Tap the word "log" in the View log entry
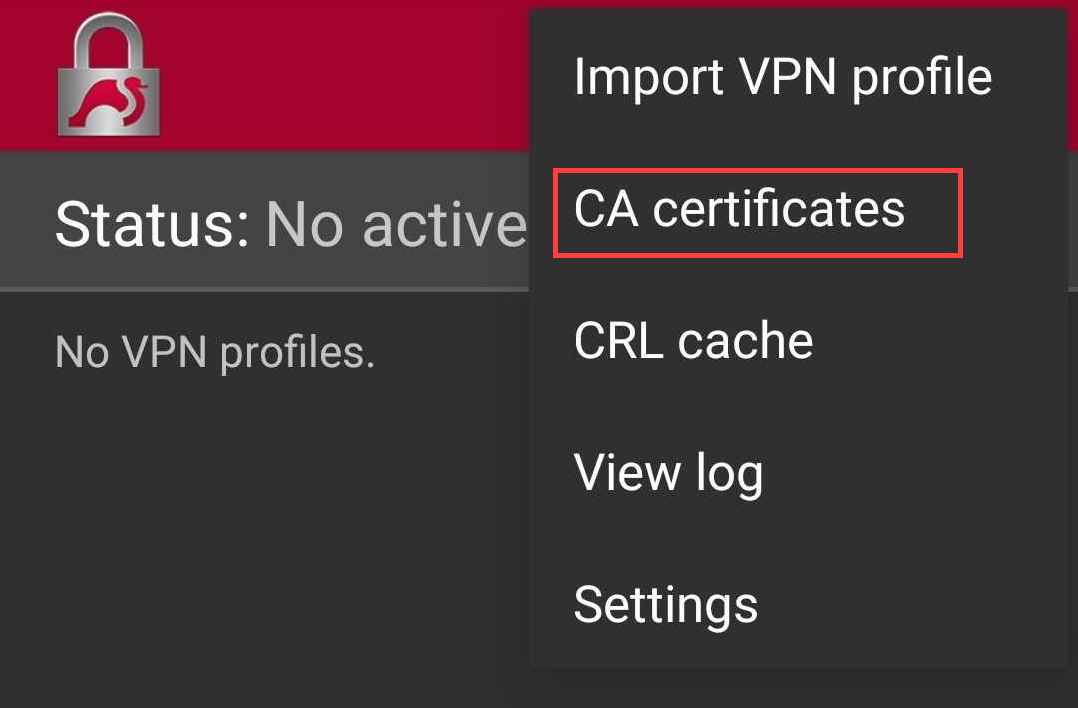1078x708 pixels. click(x=732, y=474)
